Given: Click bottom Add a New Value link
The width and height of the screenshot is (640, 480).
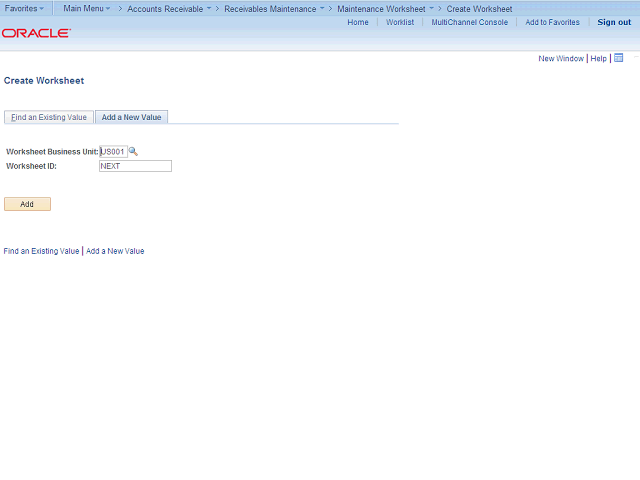Looking at the screenshot, I should pyautogui.click(x=115, y=251).
